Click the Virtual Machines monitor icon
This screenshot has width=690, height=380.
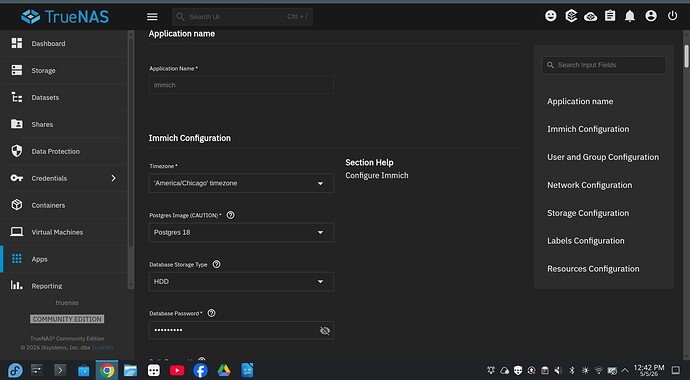point(17,232)
